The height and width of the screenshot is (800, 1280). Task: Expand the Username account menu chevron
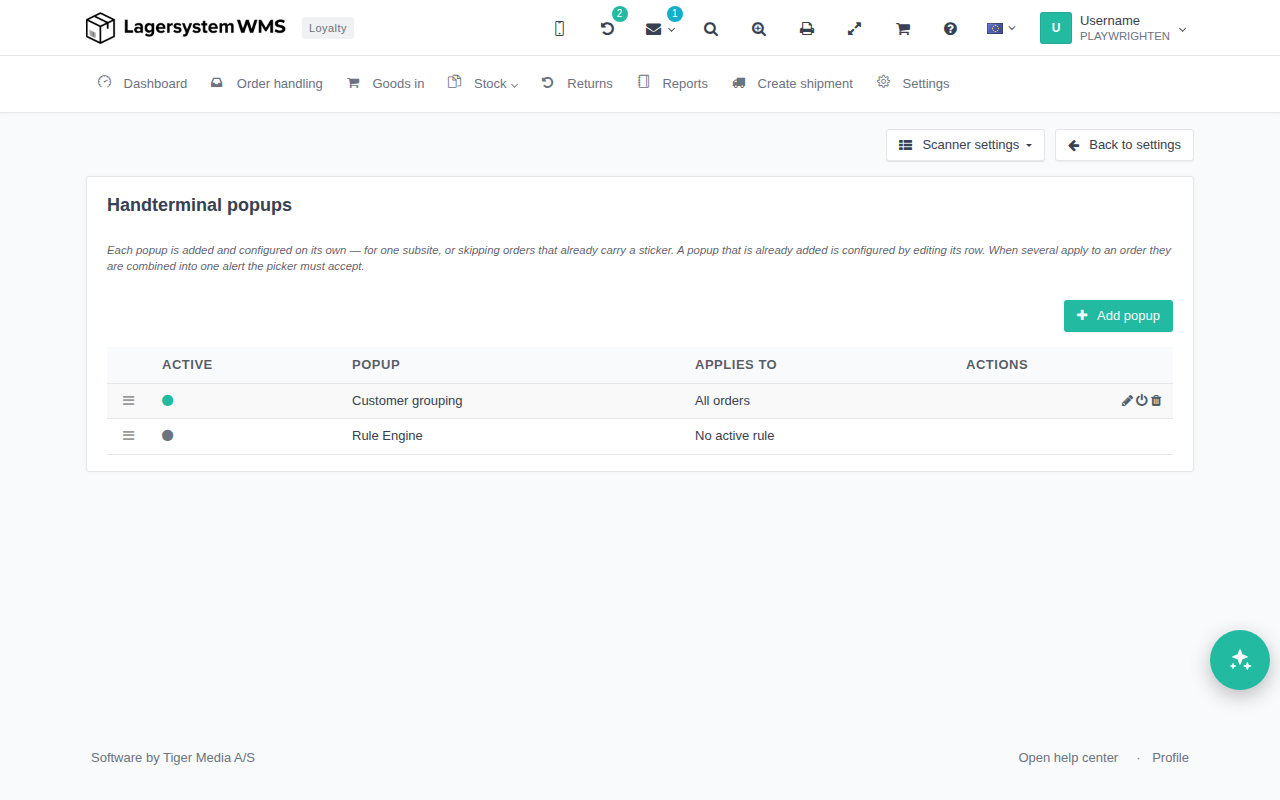click(1183, 29)
